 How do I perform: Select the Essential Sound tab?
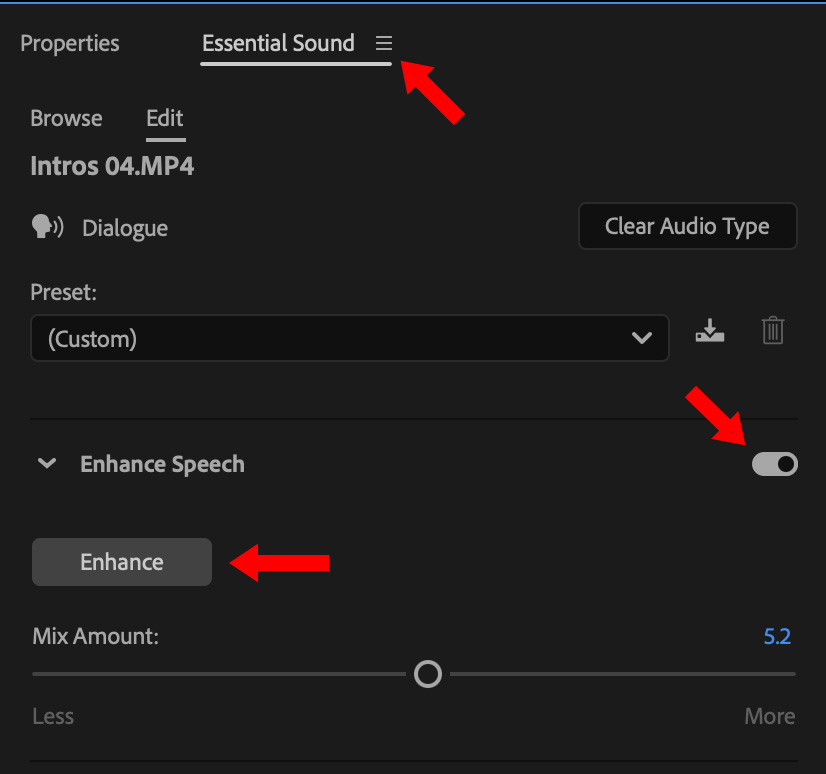coord(278,44)
